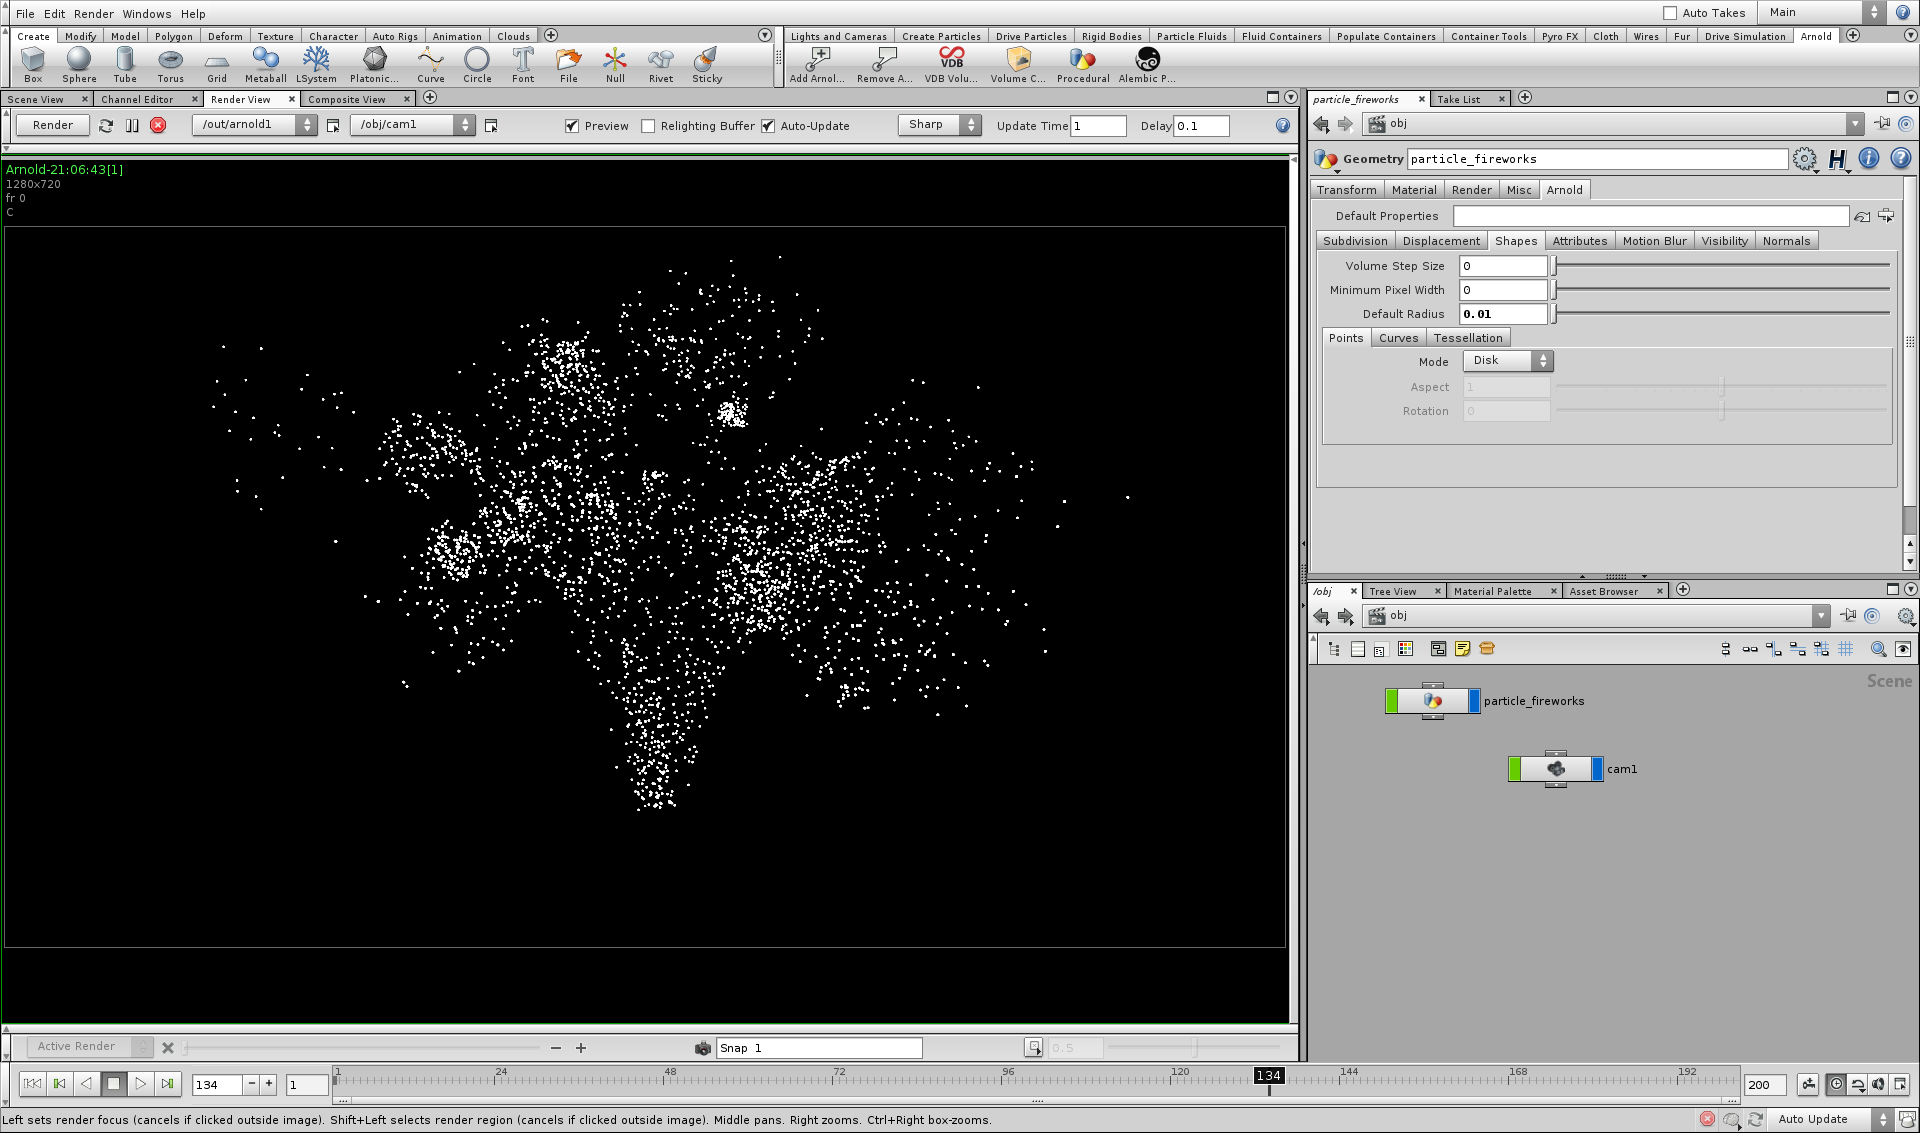Click the Torus shelf tool
The image size is (1920, 1133).
point(170,64)
